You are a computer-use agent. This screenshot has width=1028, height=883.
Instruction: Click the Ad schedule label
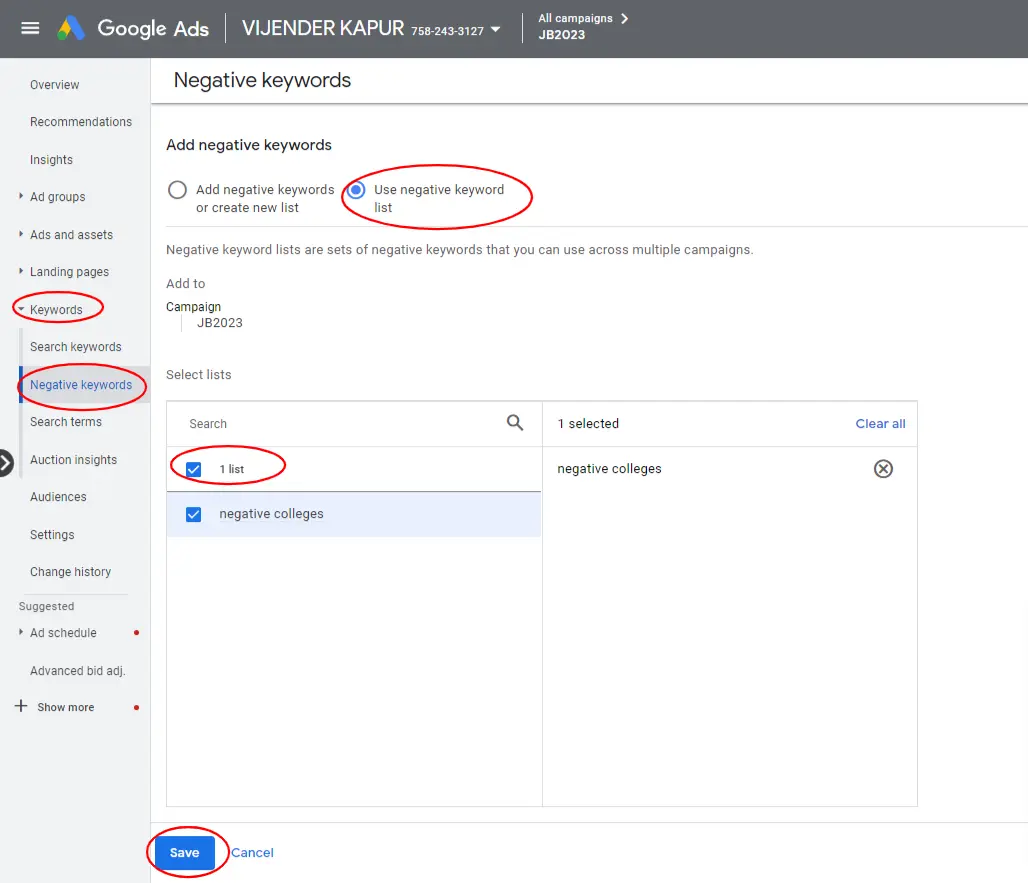[63, 633]
